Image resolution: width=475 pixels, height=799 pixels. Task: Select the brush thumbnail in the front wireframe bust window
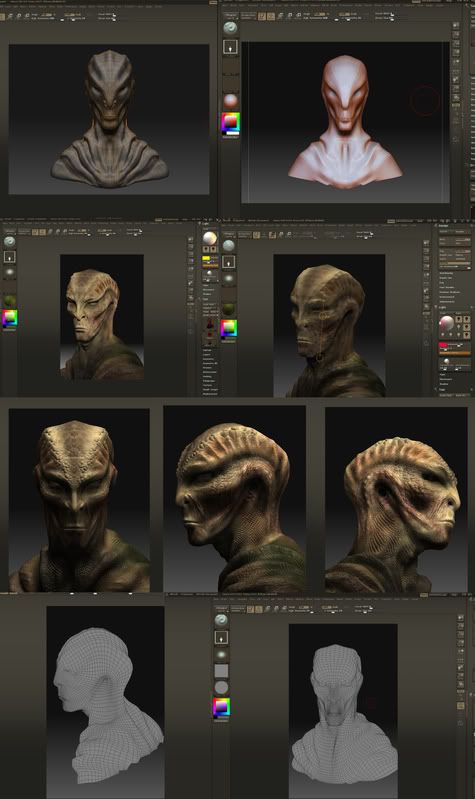point(221,620)
